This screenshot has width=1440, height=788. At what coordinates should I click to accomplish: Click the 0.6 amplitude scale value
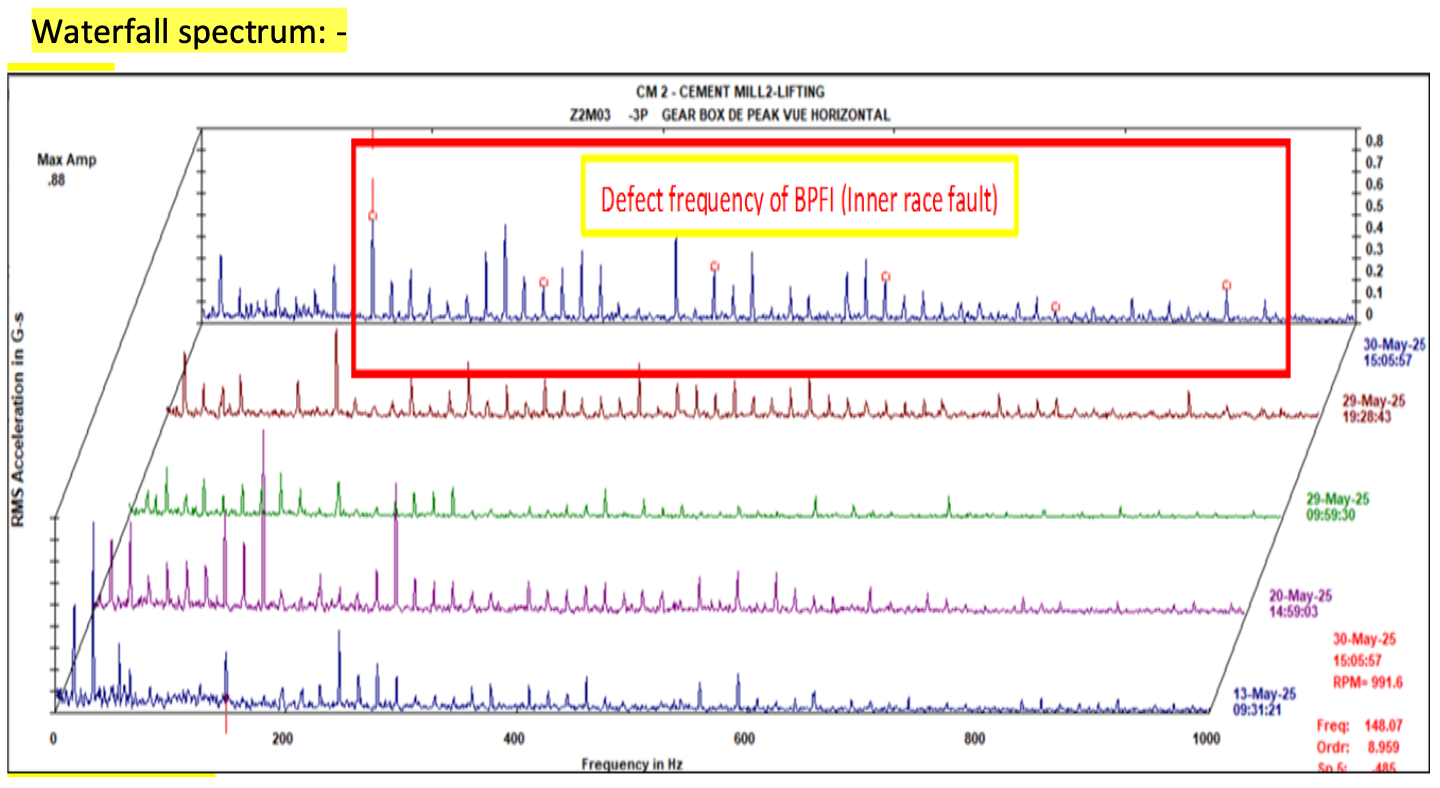(1376, 184)
